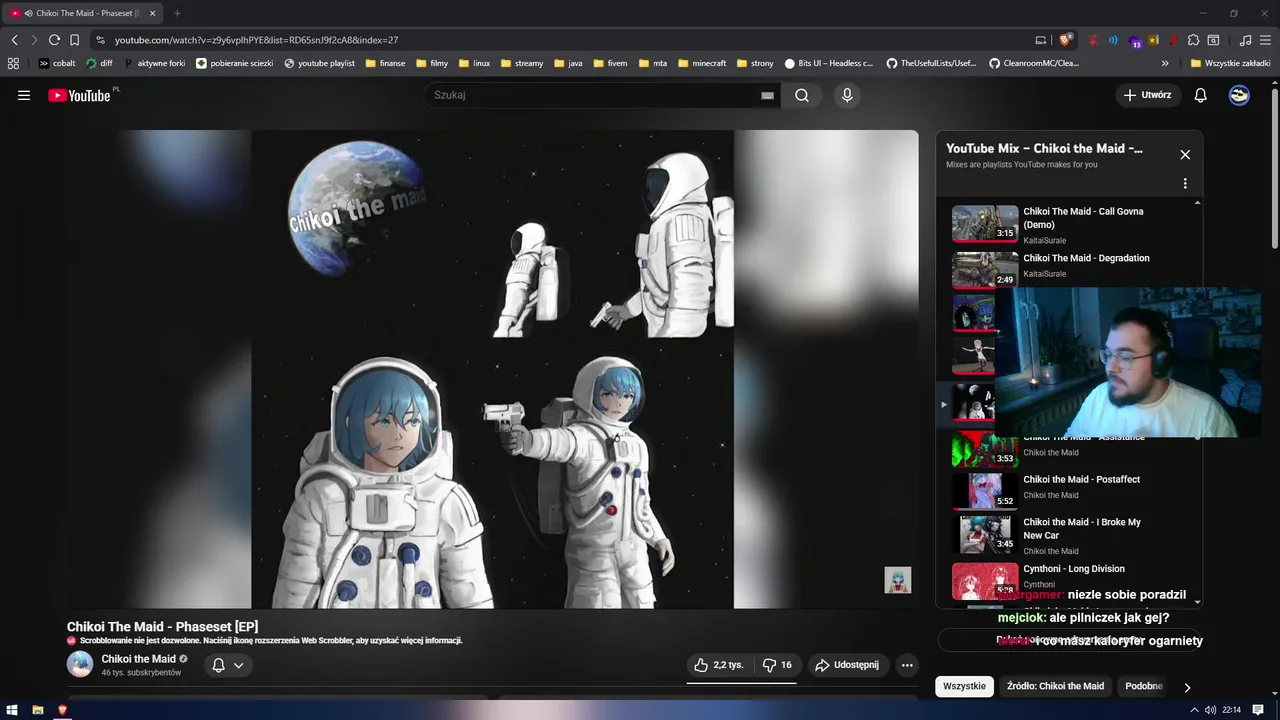
Task: Click the video player area
Action: click(492, 369)
